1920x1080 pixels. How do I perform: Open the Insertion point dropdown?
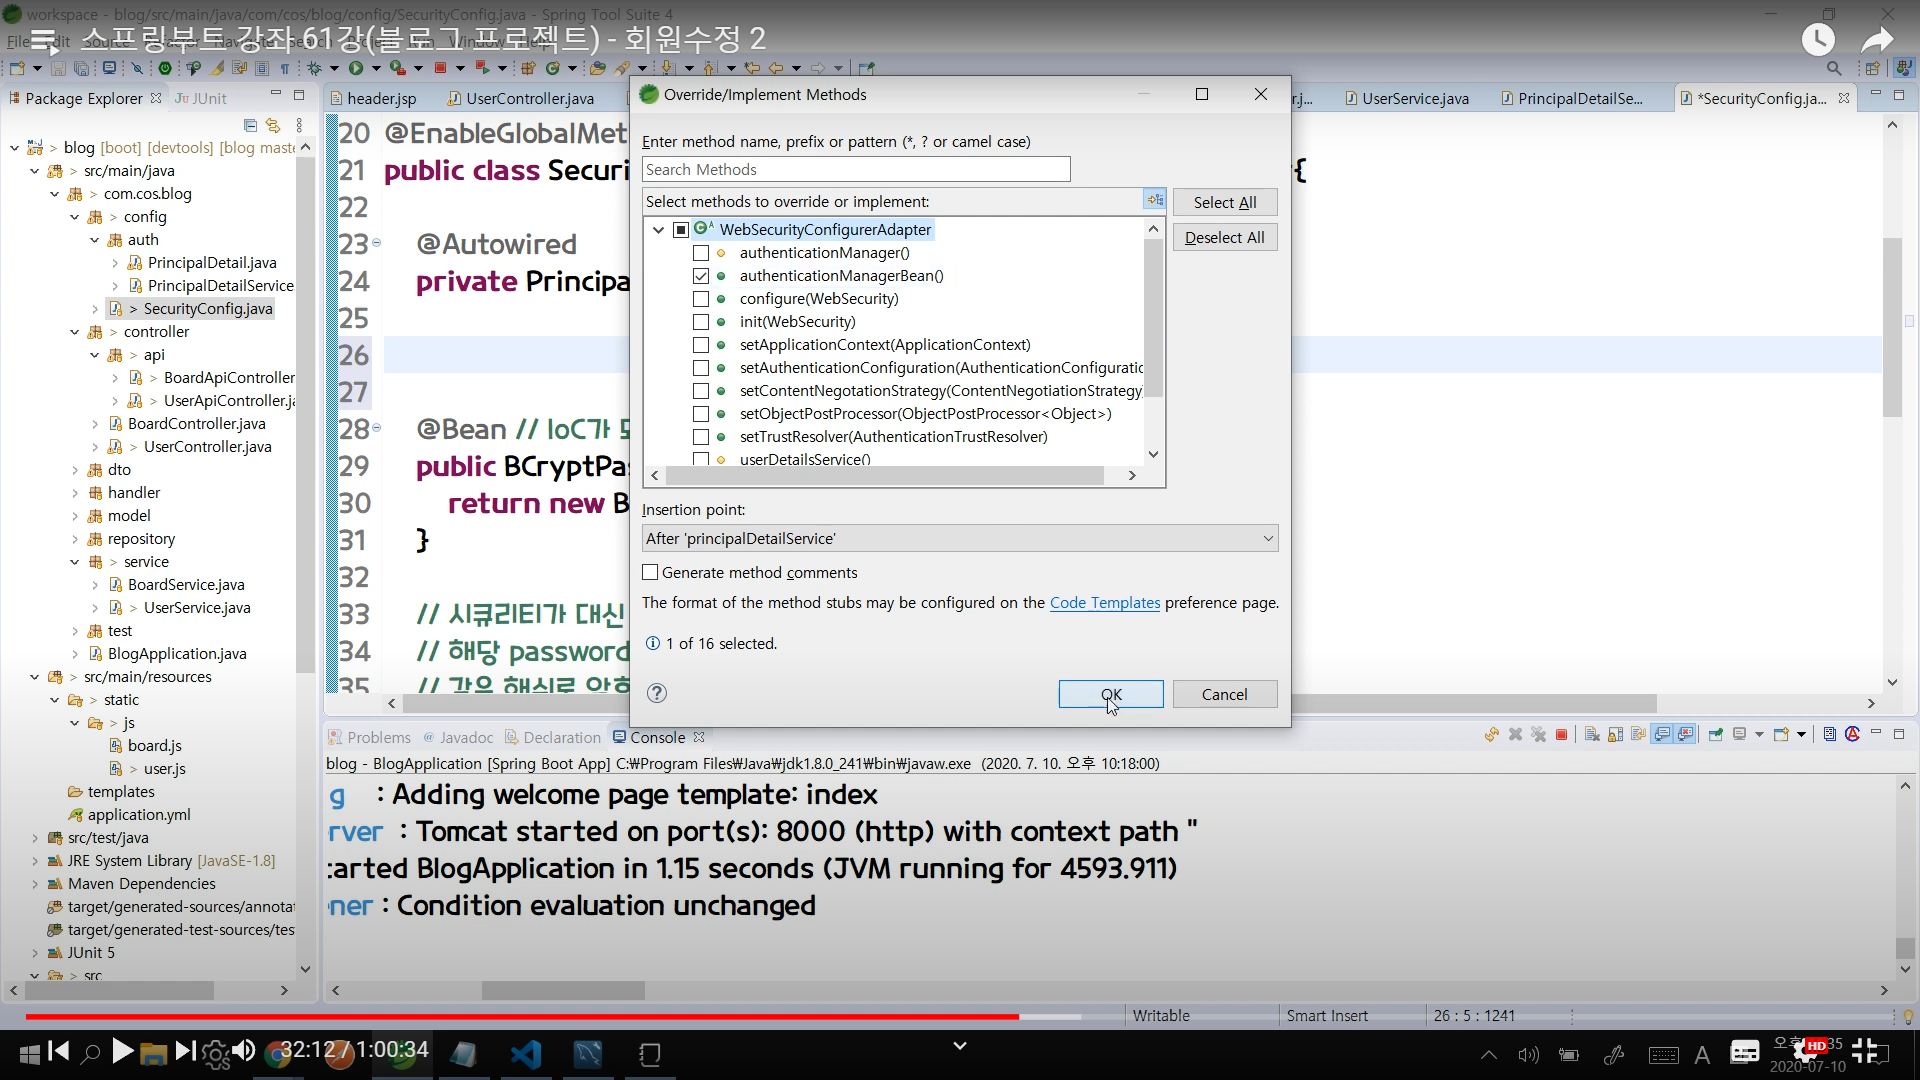tap(960, 538)
